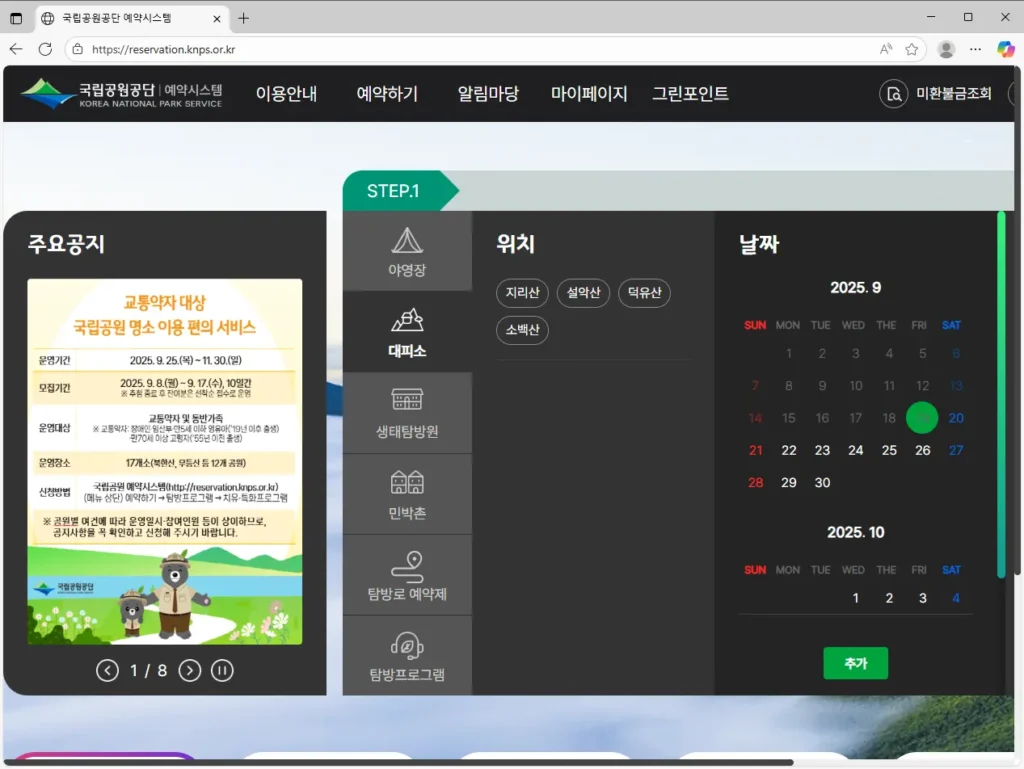
Task: Choose the 민박촌 category icon
Action: pyautogui.click(x=407, y=493)
